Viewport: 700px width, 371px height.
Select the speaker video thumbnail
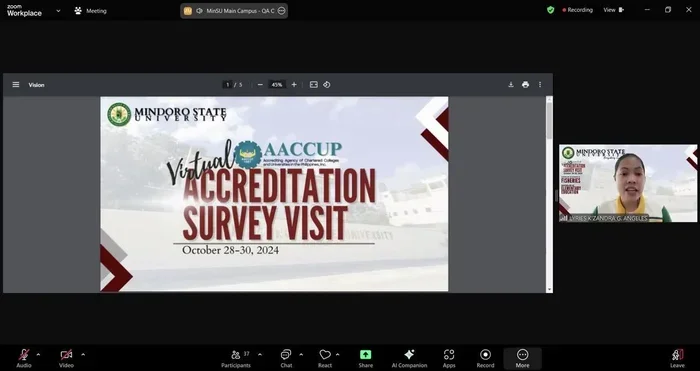(628, 183)
